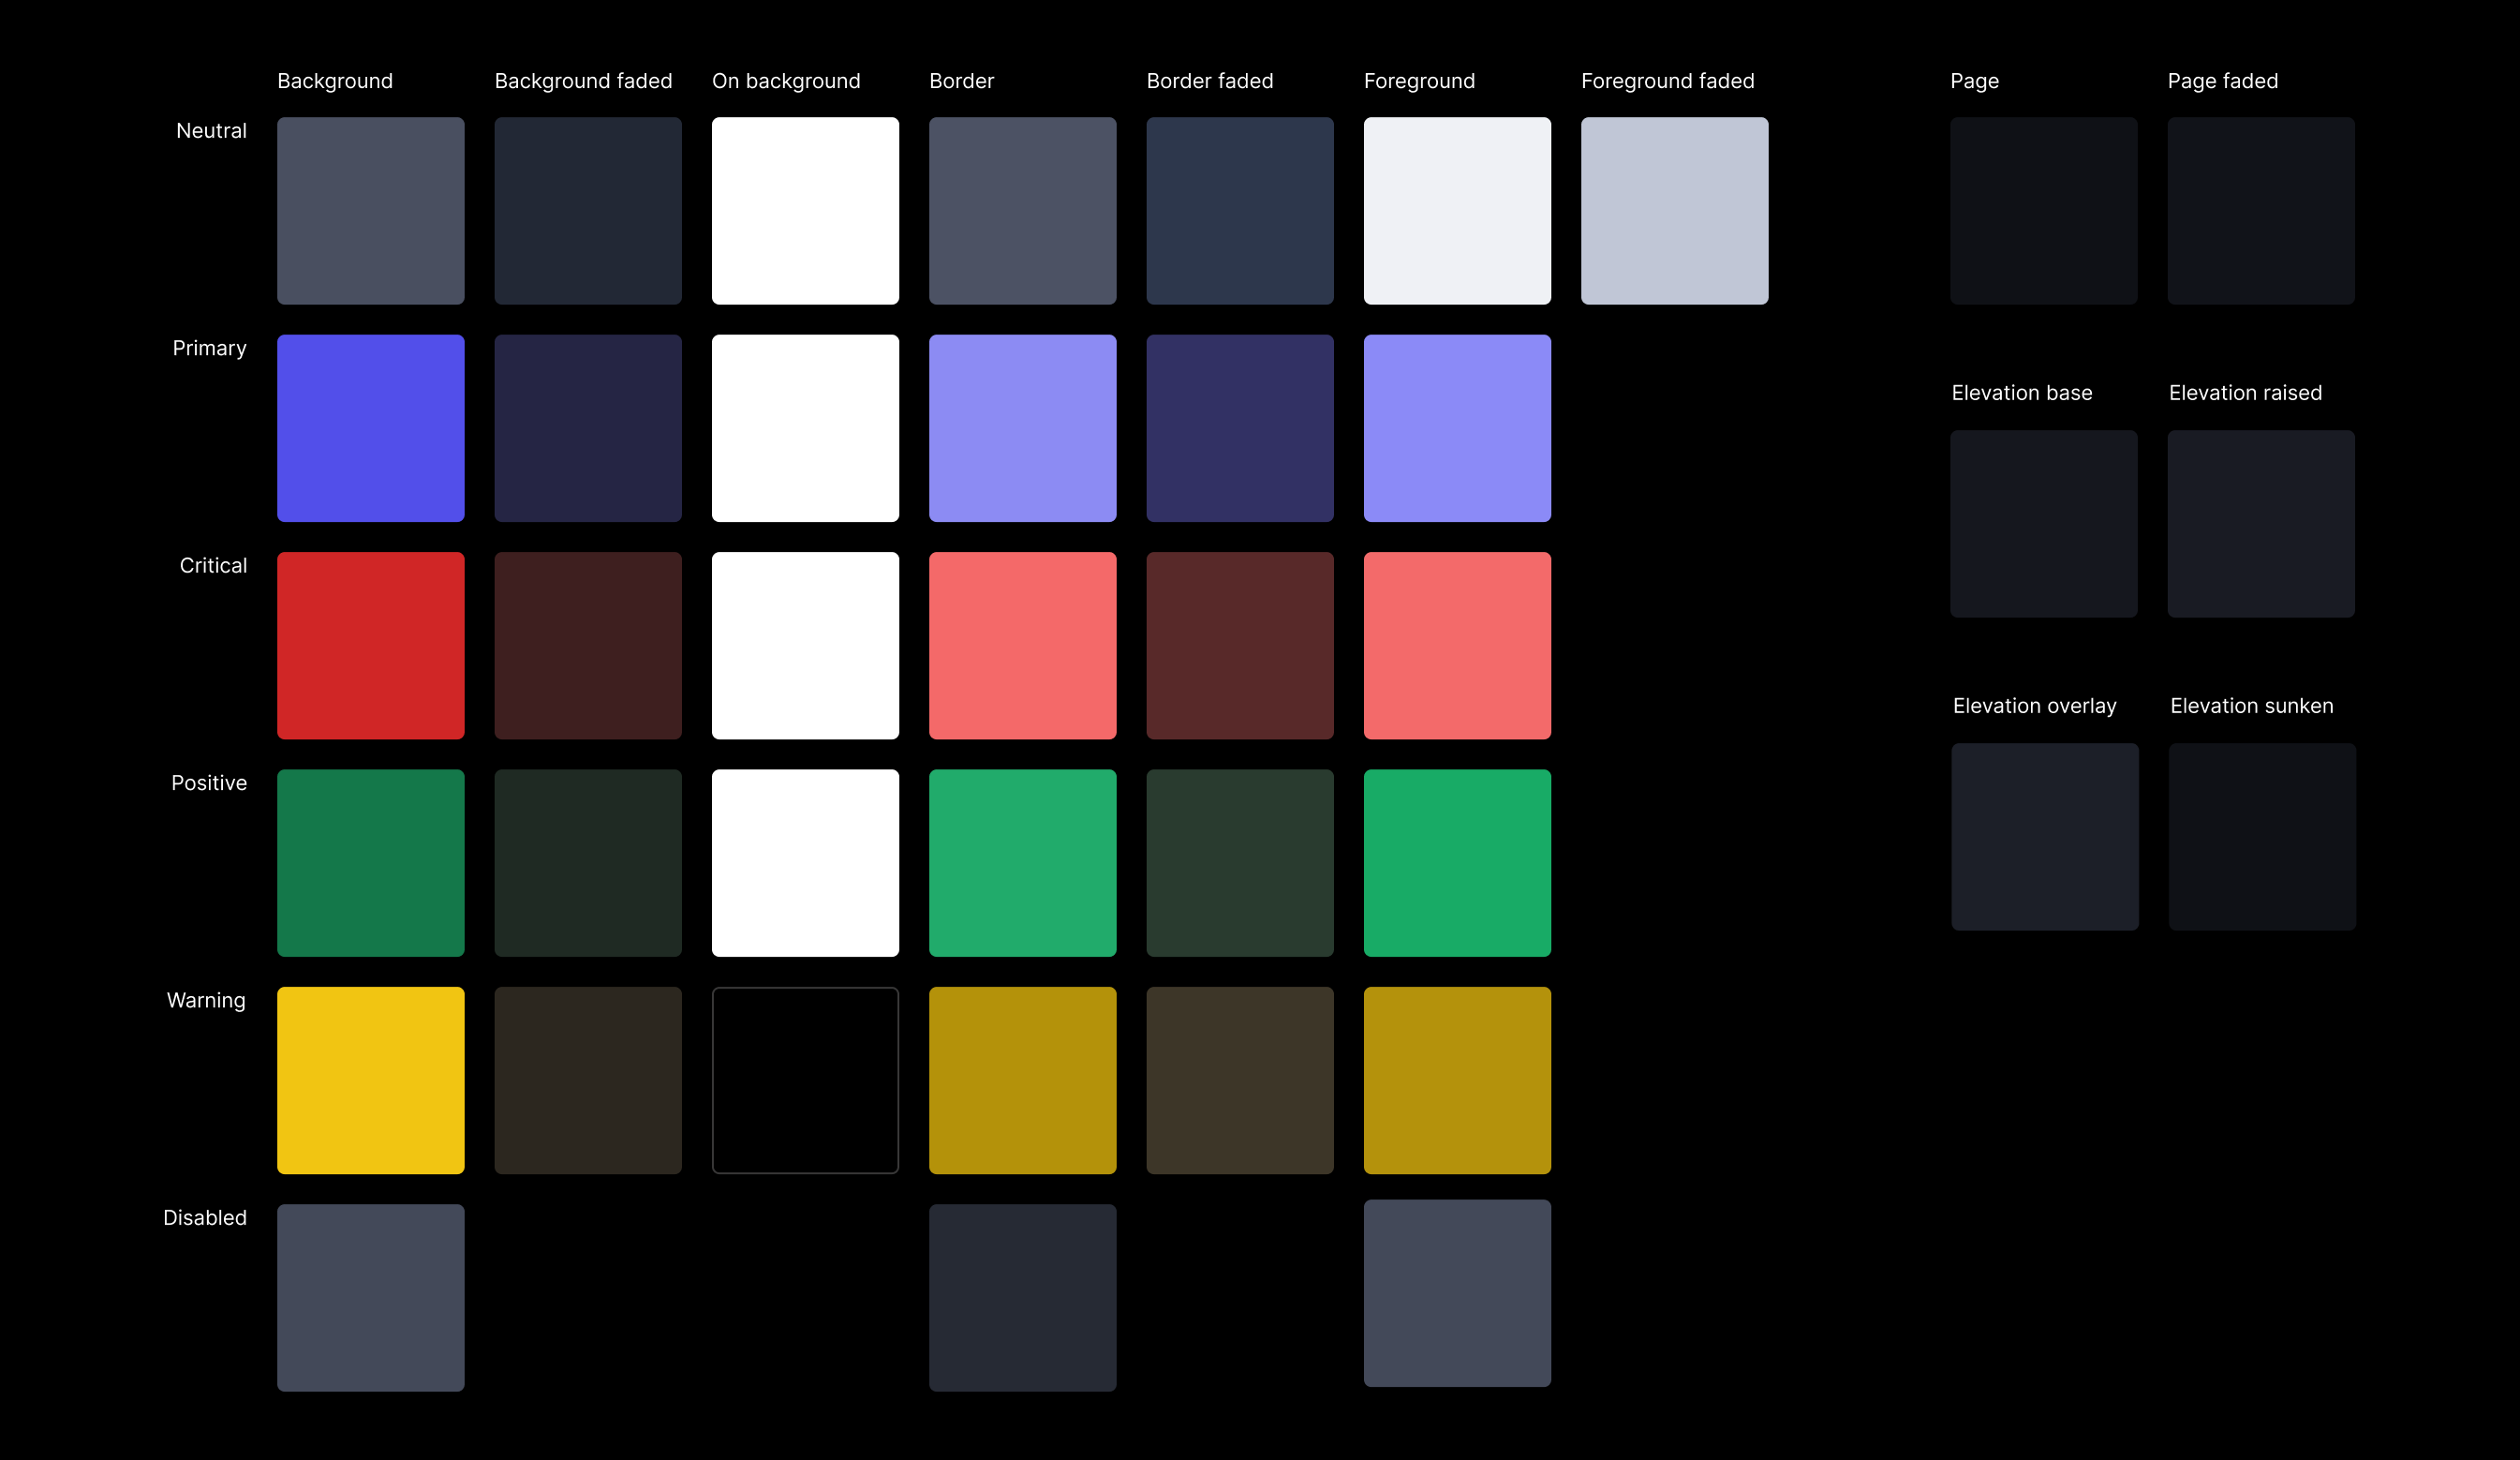
Task: Select the Page color swatch
Action: click(2043, 211)
